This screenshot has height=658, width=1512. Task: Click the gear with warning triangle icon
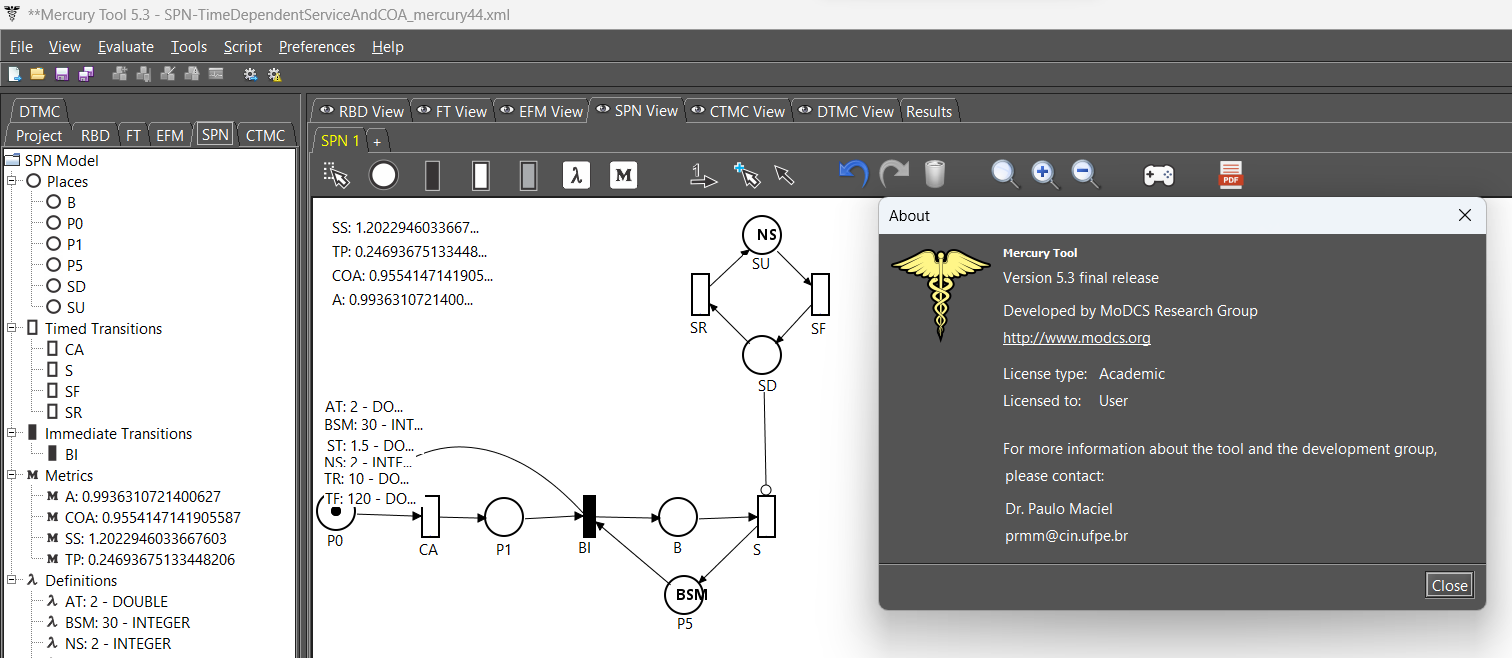coord(274,74)
